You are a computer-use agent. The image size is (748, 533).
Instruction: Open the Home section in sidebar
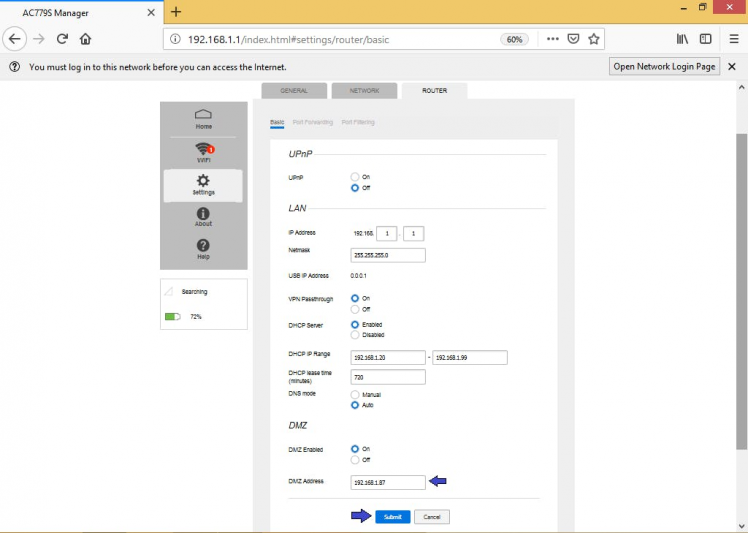(203, 118)
